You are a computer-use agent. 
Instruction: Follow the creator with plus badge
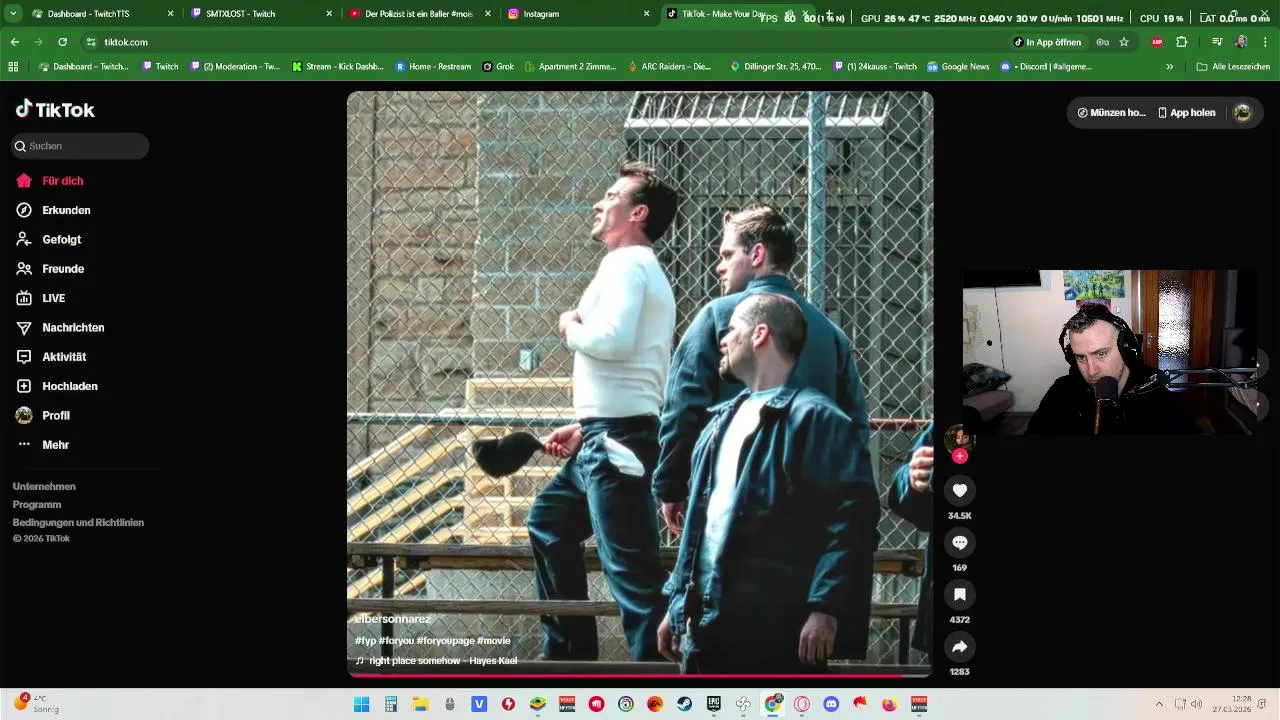(959, 456)
